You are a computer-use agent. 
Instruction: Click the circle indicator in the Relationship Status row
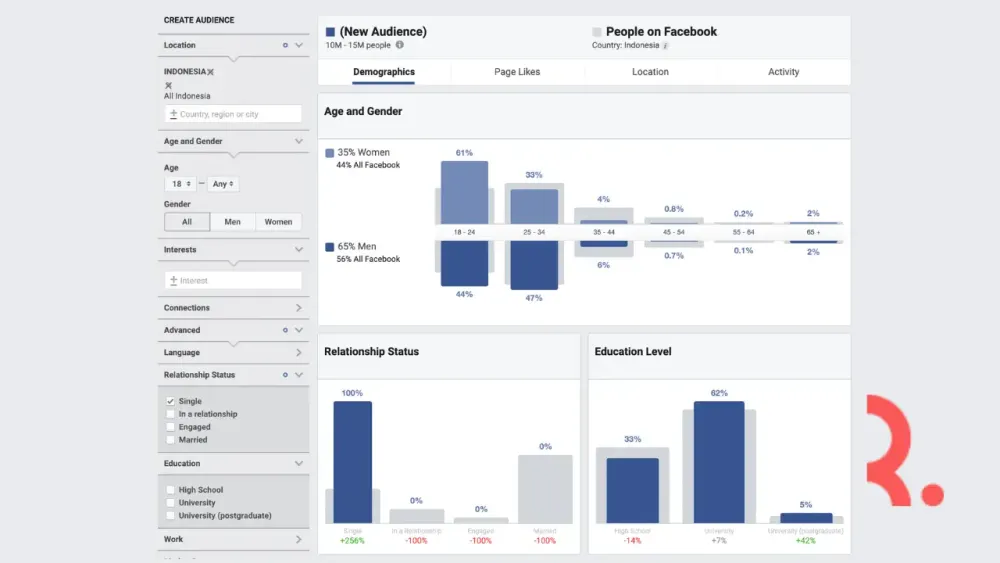click(285, 375)
